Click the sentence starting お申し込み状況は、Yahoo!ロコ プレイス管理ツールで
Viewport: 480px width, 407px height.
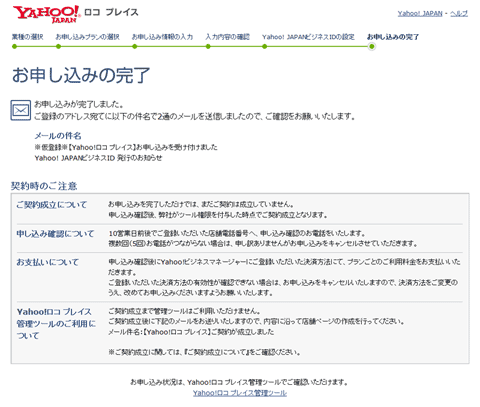239,382
